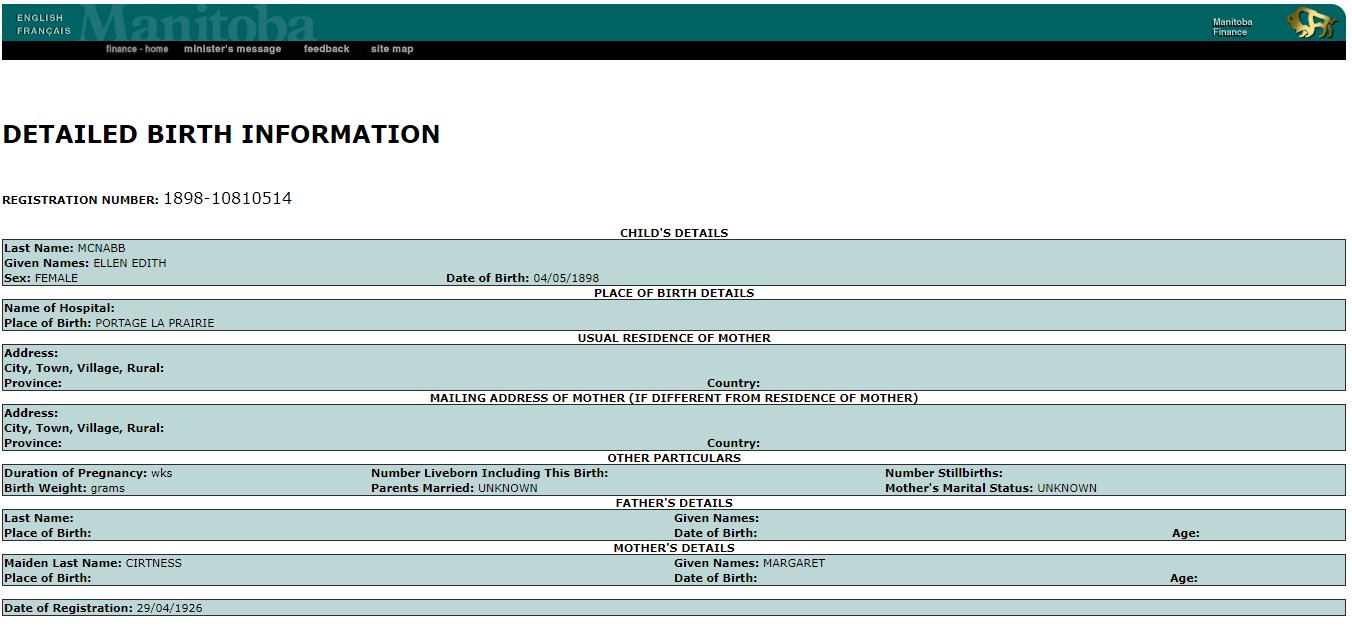Viewport: 1352px width, 632px height.
Task: Click the Other Particulars heading
Action: 674,458
